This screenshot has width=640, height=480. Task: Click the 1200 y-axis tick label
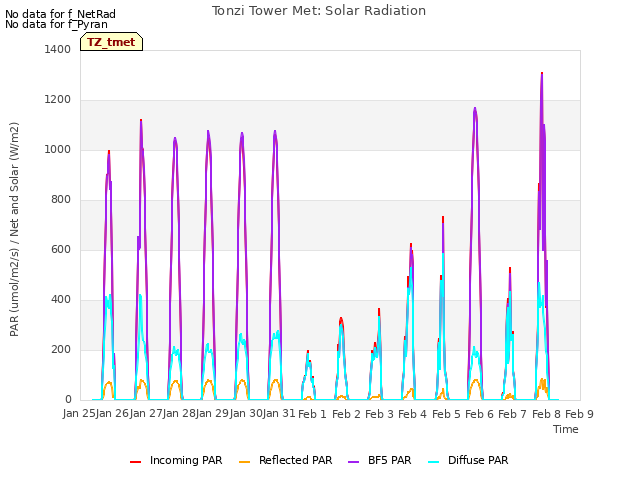point(58,100)
